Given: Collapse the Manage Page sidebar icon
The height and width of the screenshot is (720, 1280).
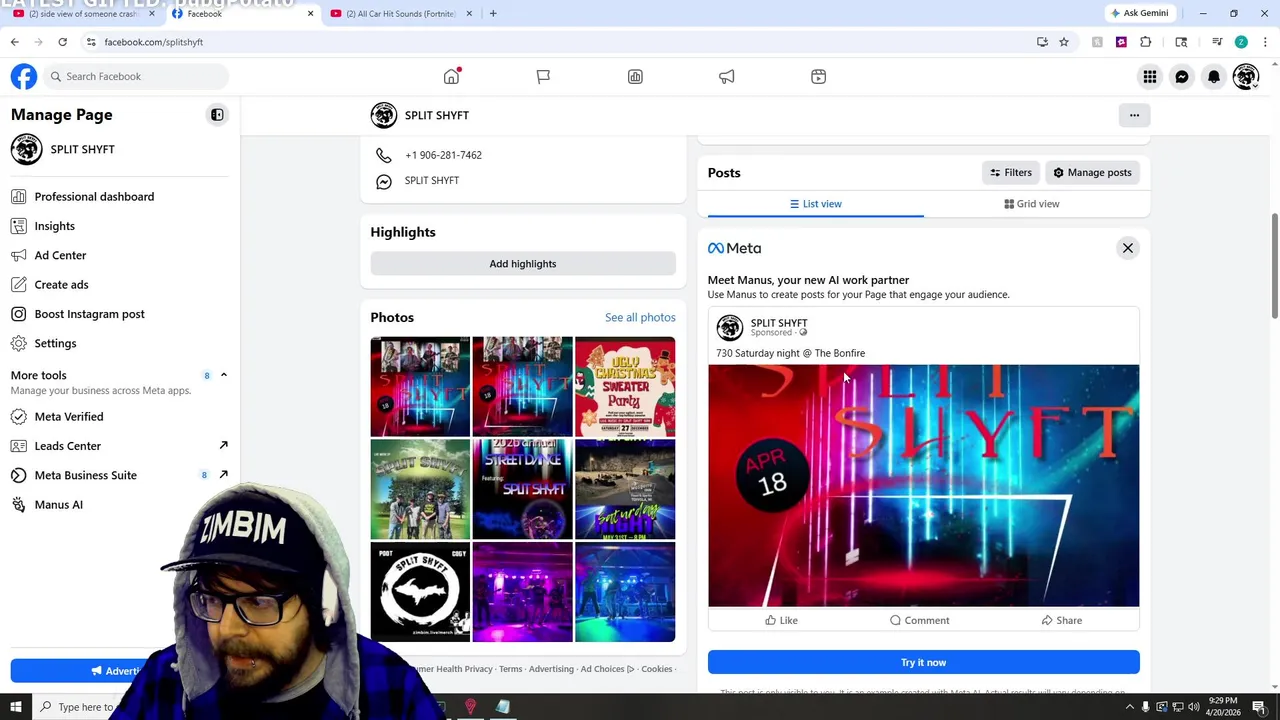Looking at the screenshot, I should 217,115.
